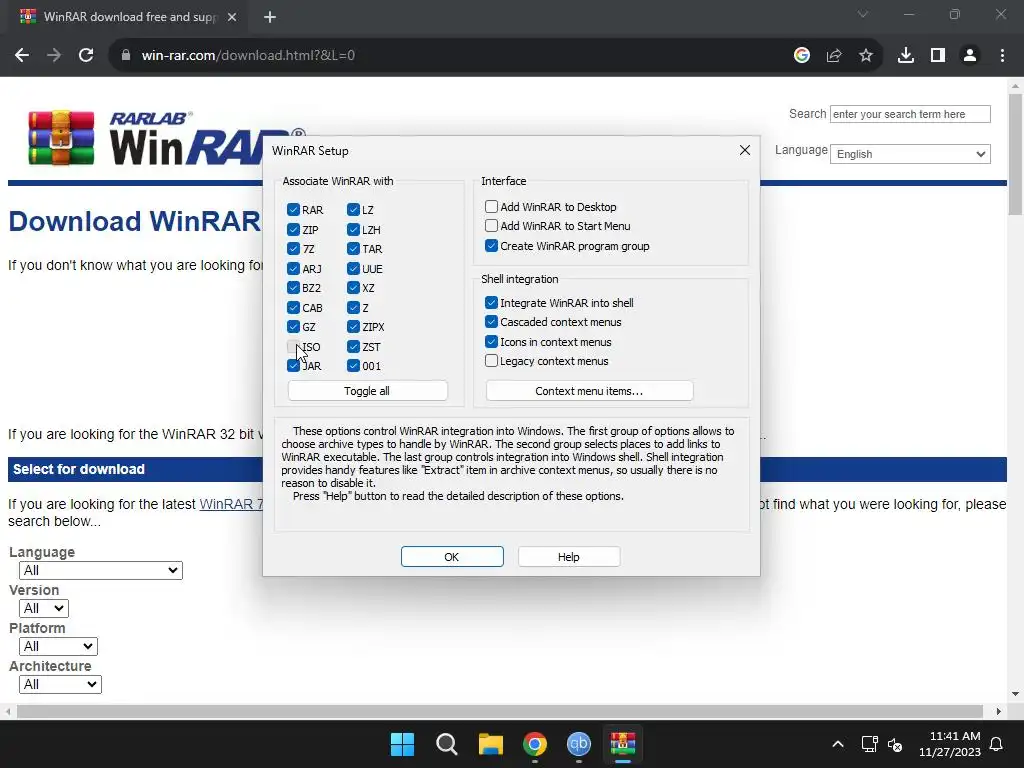Image resolution: width=1024 pixels, height=768 pixels.
Task: Switch to Chrome in the taskbar
Action: click(x=535, y=744)
